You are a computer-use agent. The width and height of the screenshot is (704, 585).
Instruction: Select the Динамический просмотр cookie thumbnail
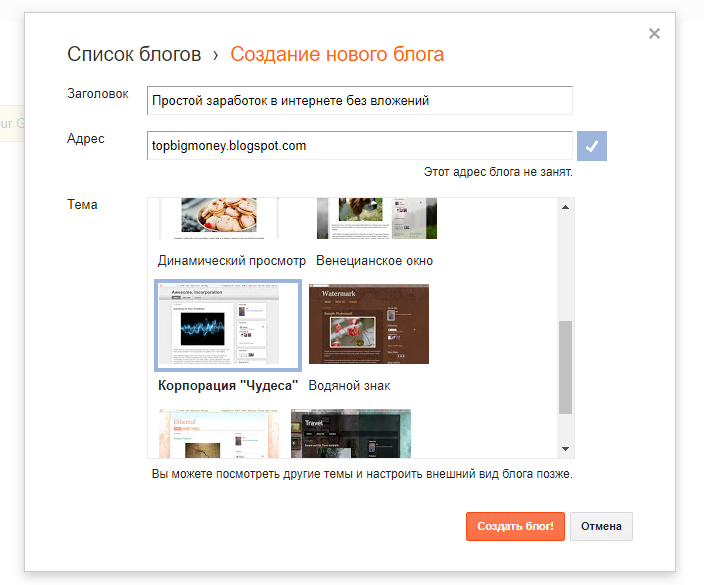218,218
